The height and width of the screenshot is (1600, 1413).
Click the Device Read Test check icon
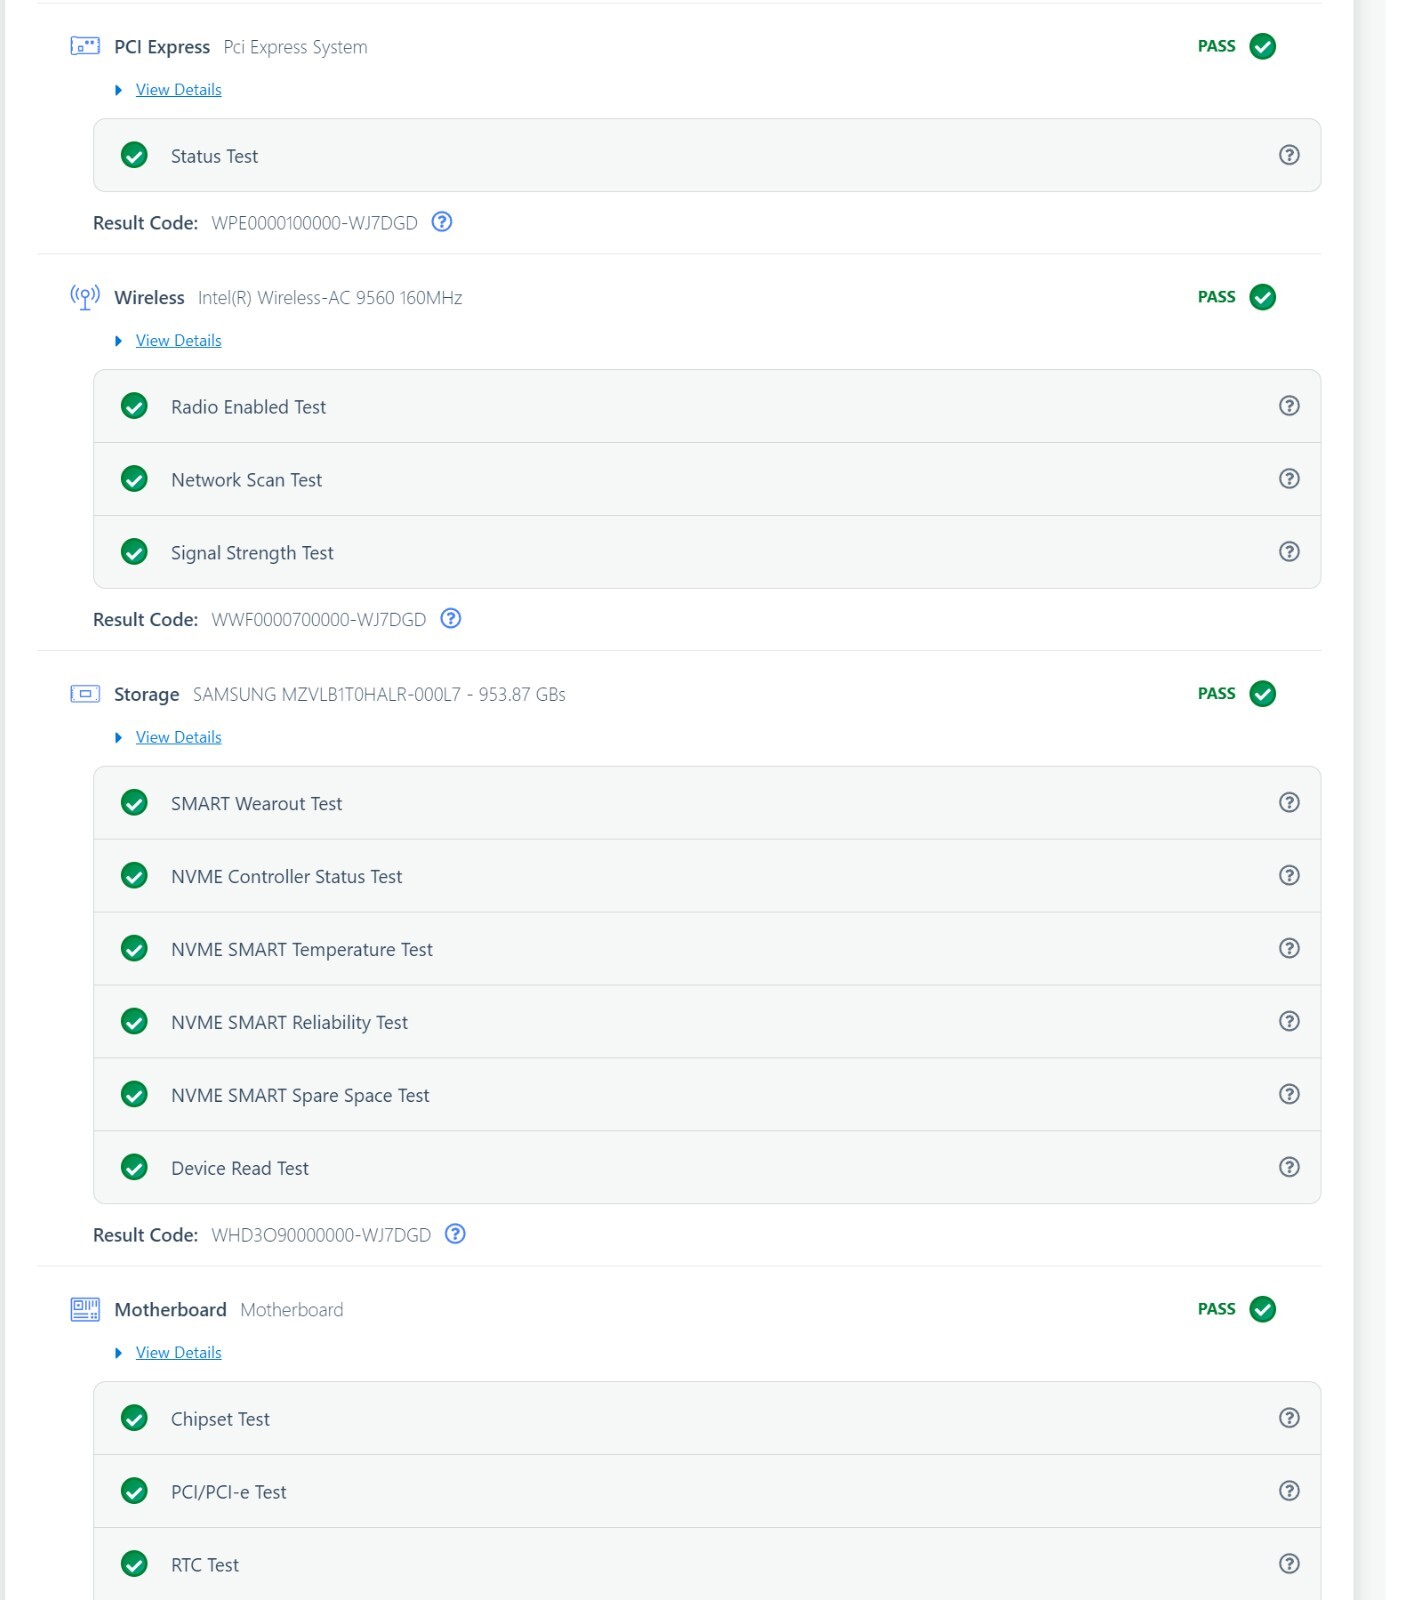click(134, 1167)
